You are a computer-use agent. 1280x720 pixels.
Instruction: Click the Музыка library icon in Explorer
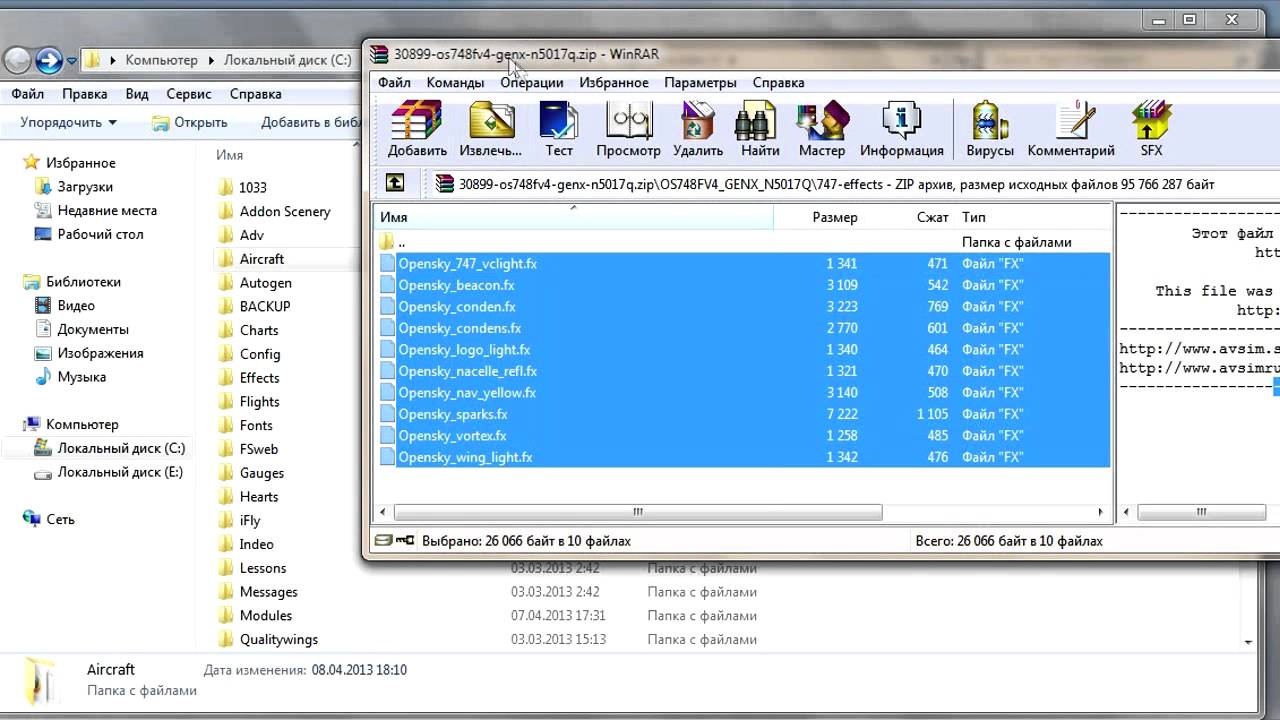tap(43, 377)
